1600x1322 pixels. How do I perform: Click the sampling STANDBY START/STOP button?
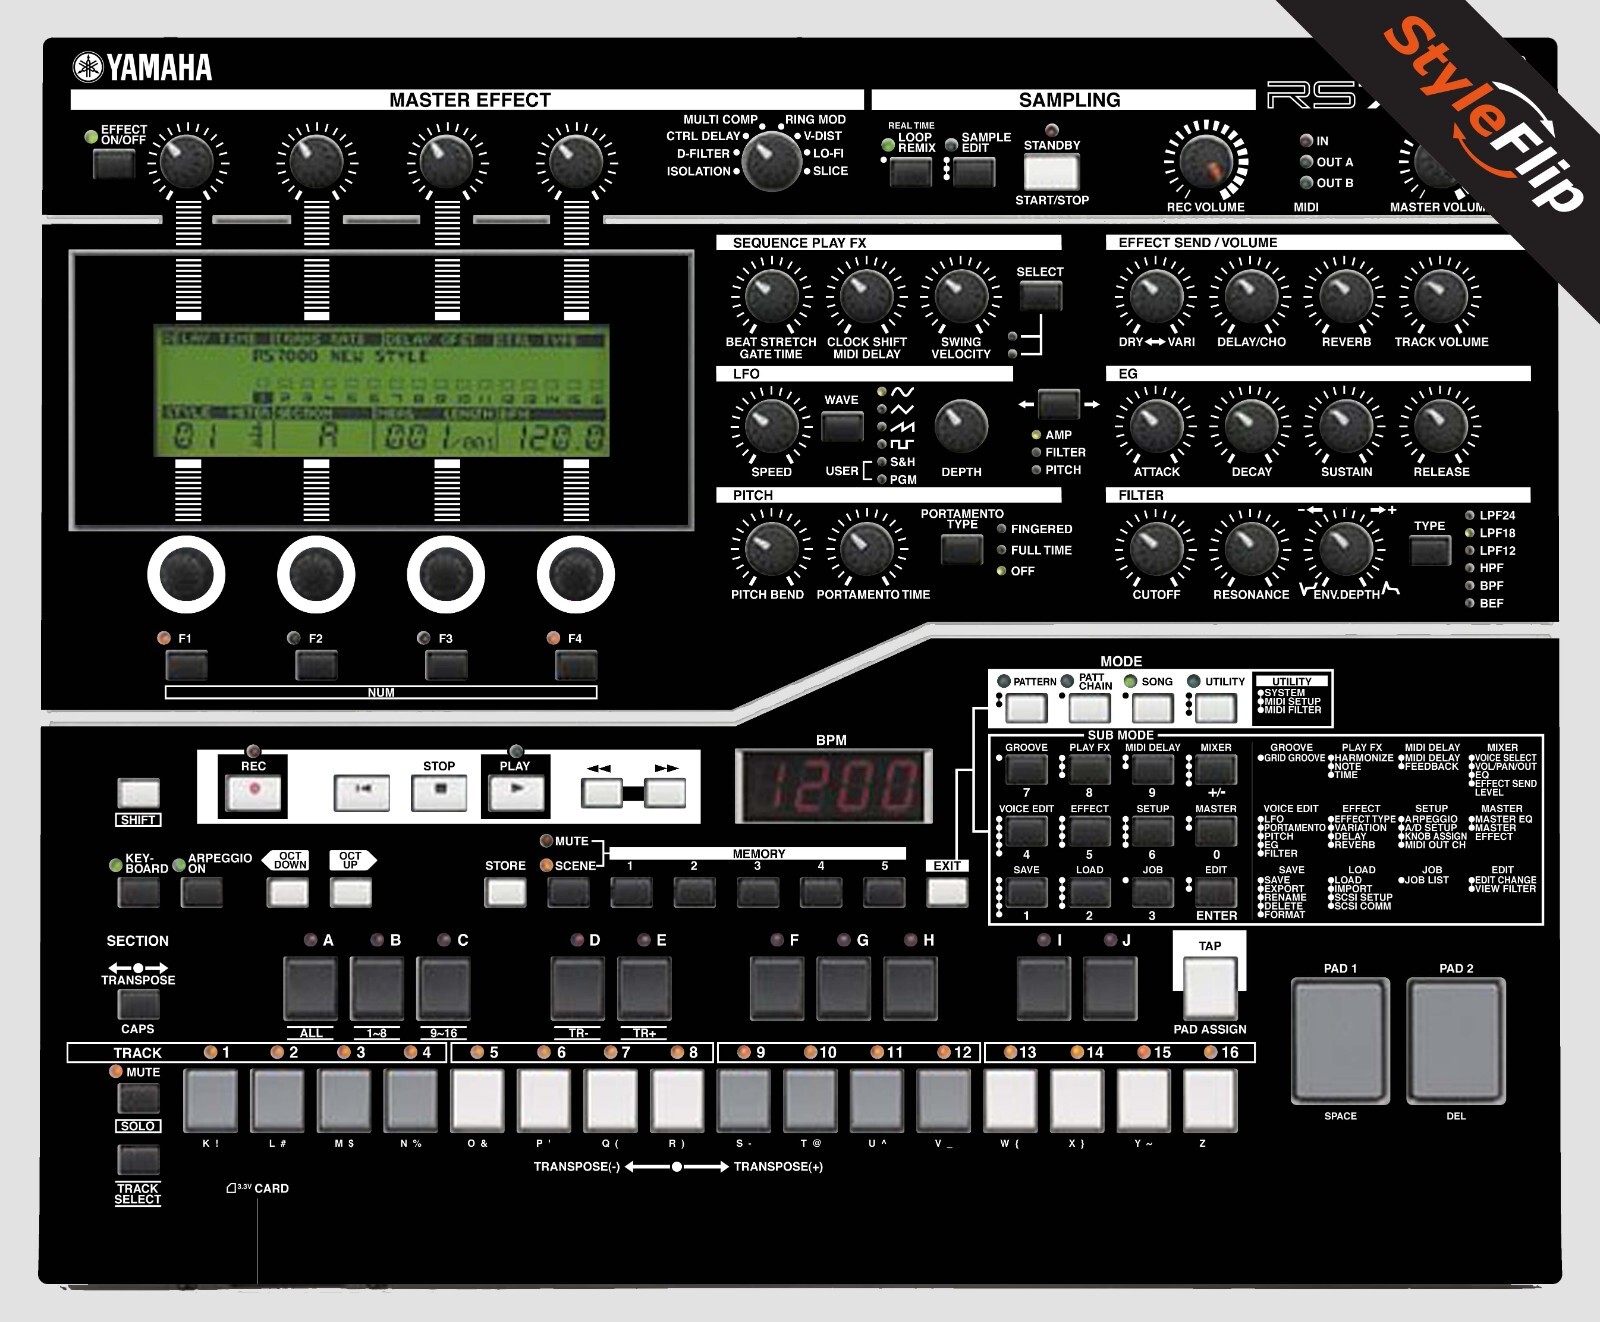click(x=1051, y=172)
